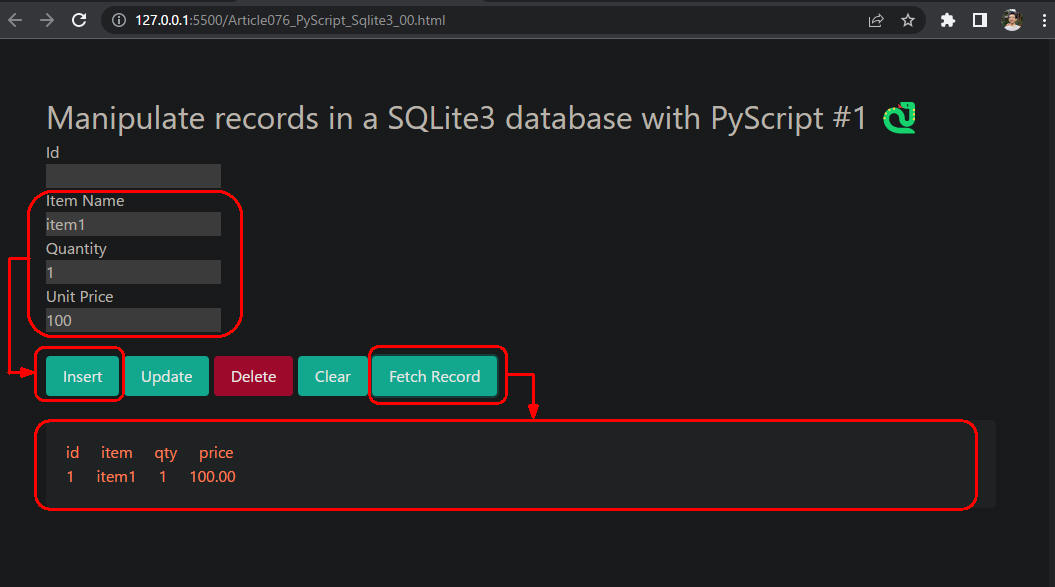The image size is (1055, 587).
Task: Go forward to the next browser page
Action: point(46,20)
